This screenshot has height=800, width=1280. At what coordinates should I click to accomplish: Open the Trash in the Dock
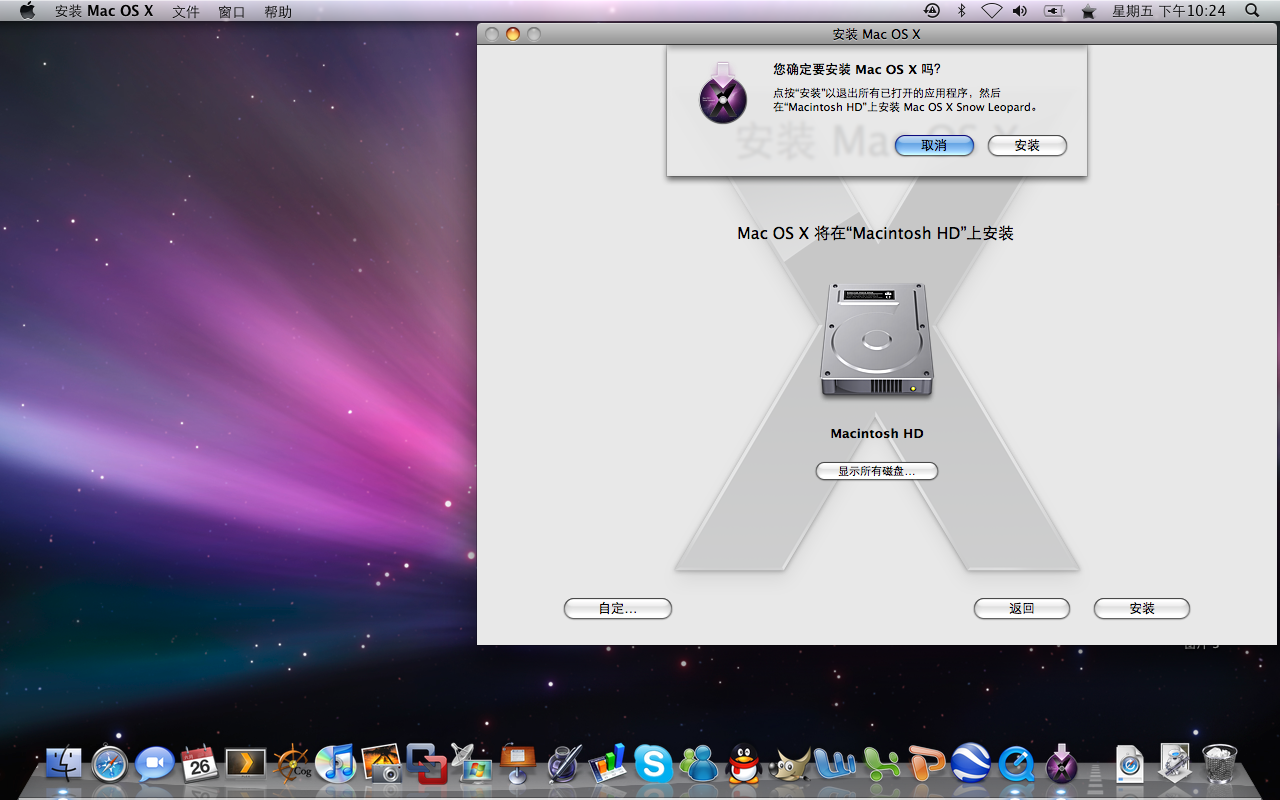click(x=1220, y=764)
